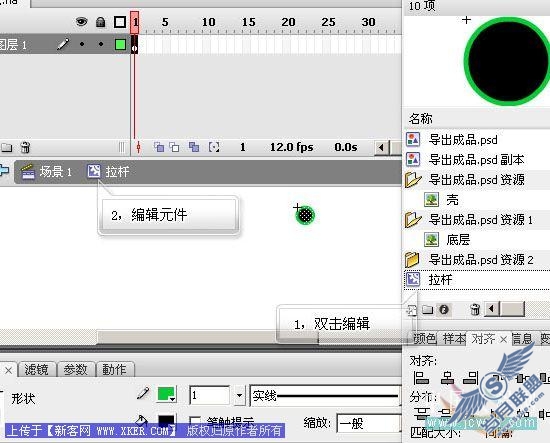Open green stroke color swatch
Screen dimensions: 550x443
(166, 395)
